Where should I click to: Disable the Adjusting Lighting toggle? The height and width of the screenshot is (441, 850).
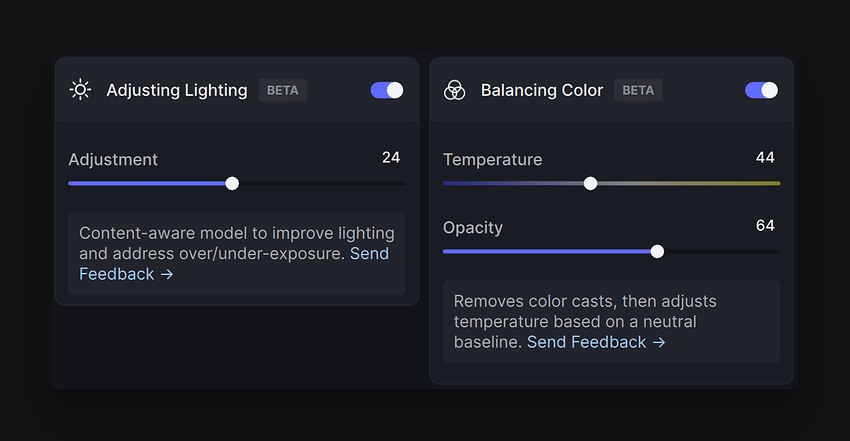tap(387, 90)
